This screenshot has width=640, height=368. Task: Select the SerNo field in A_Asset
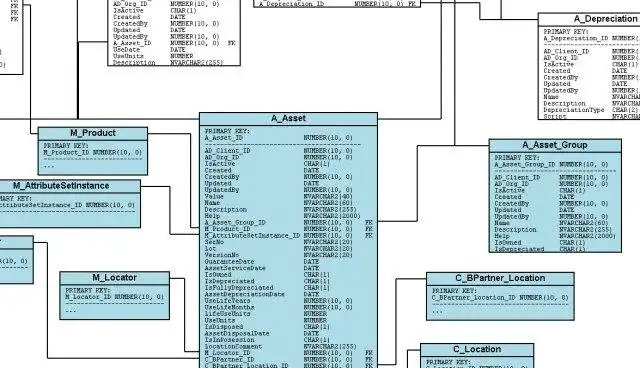point(279,242)
